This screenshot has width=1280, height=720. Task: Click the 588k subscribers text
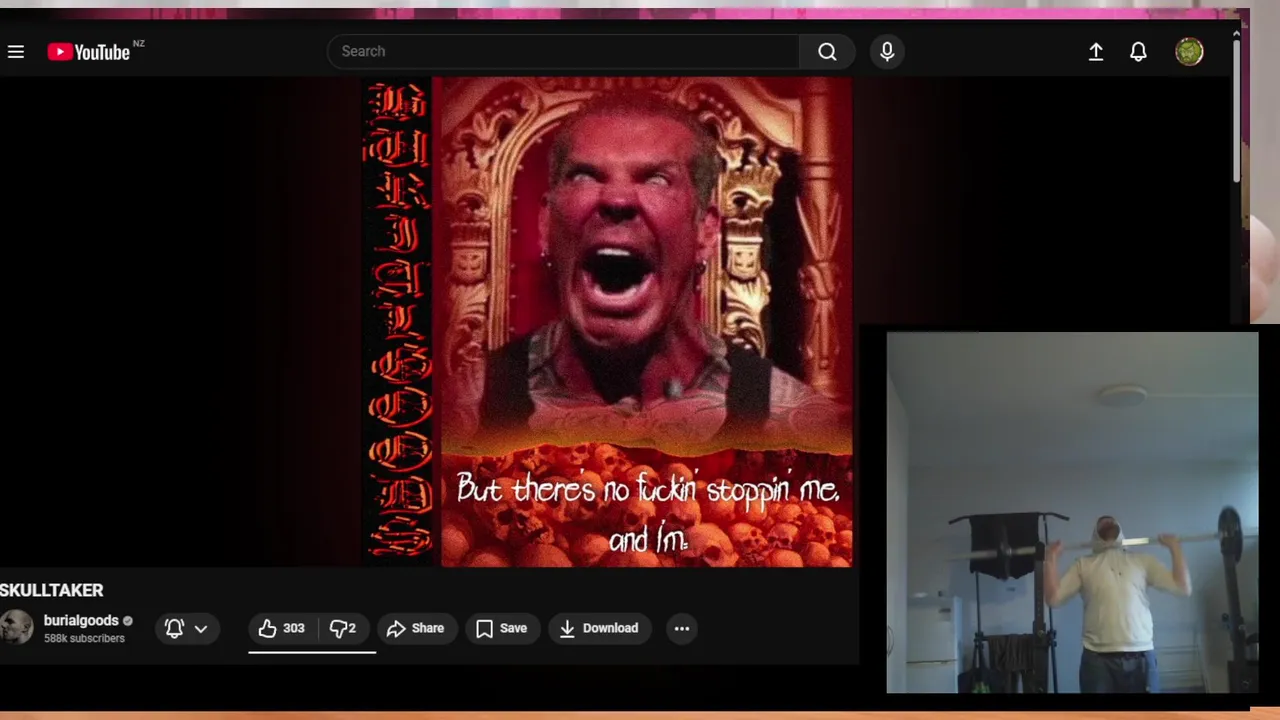[x=84, y=638]
